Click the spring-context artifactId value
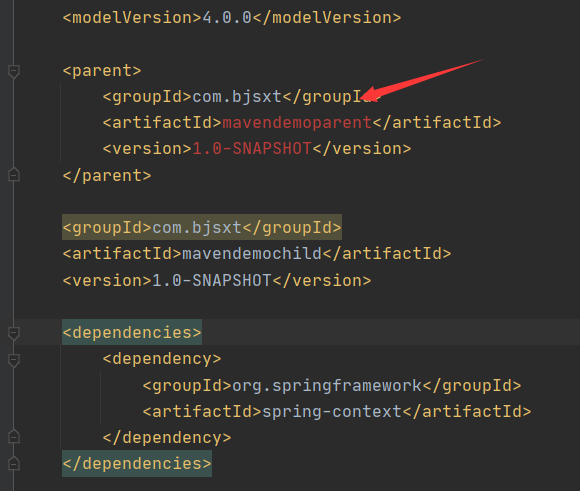 (332, 411)
